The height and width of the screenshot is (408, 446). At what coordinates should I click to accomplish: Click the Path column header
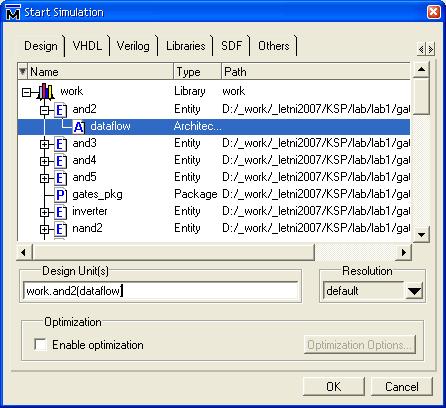(x=316, y=71)
